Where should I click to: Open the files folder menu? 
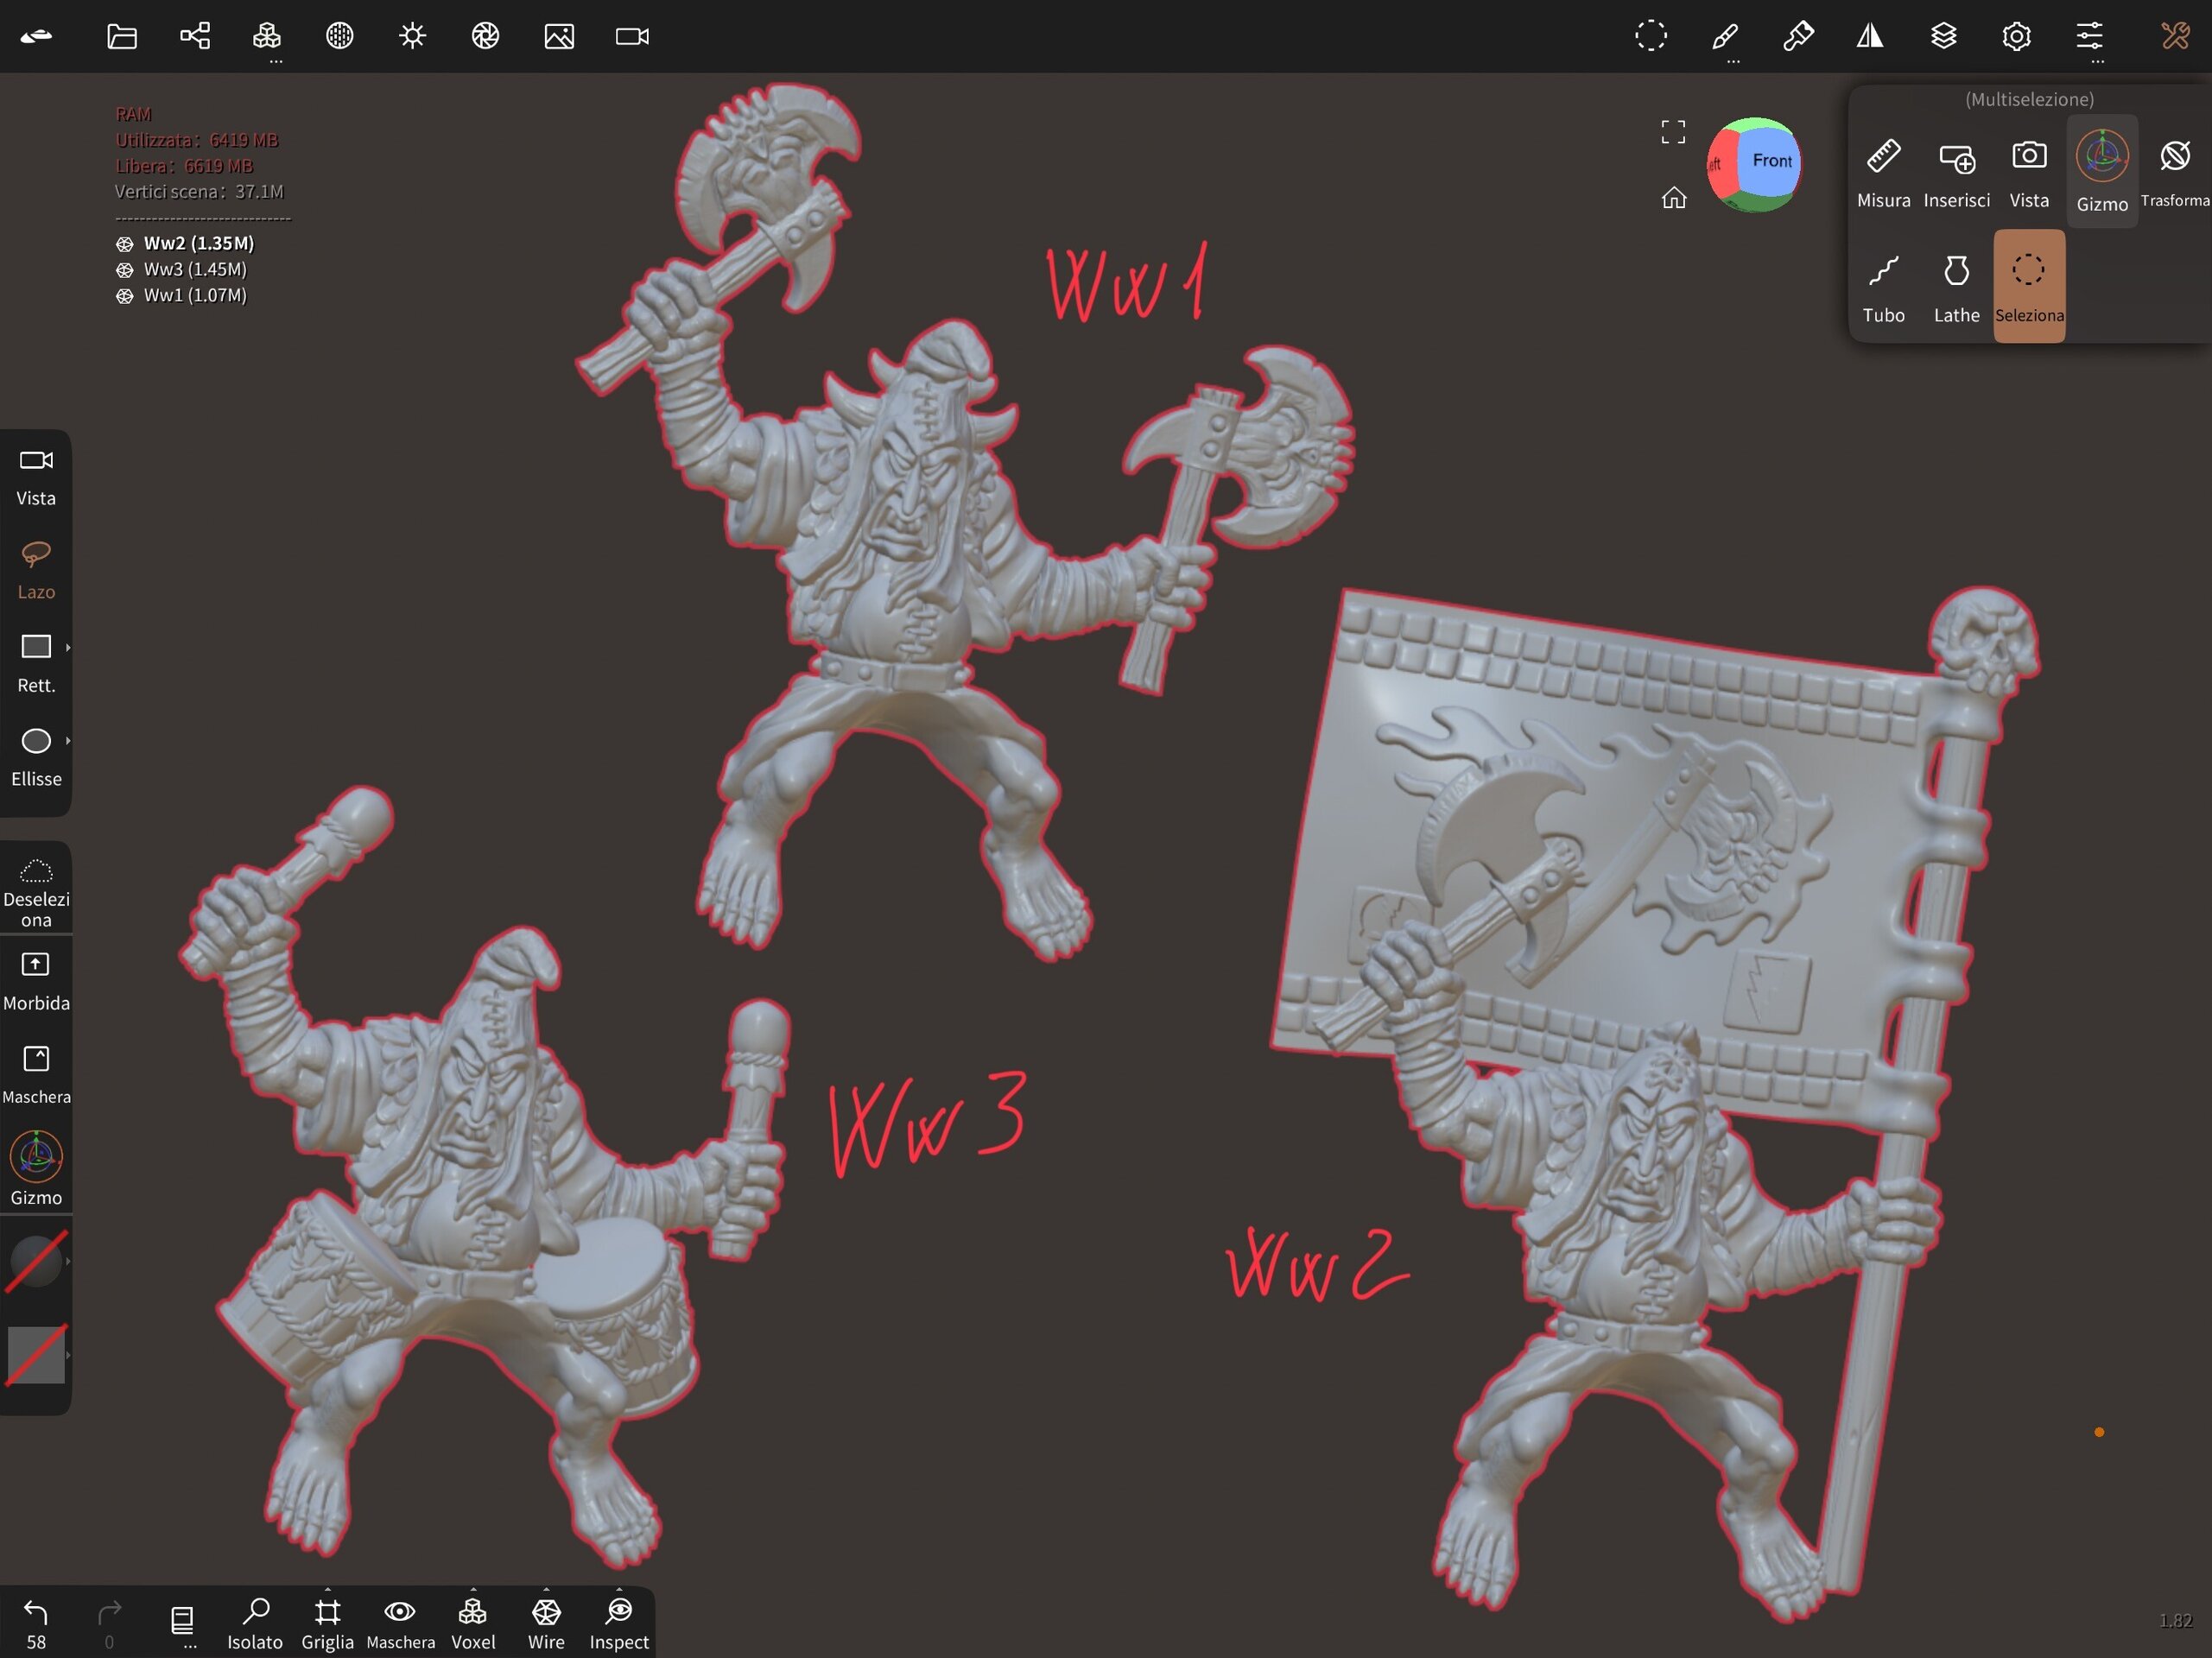[122, 37]
